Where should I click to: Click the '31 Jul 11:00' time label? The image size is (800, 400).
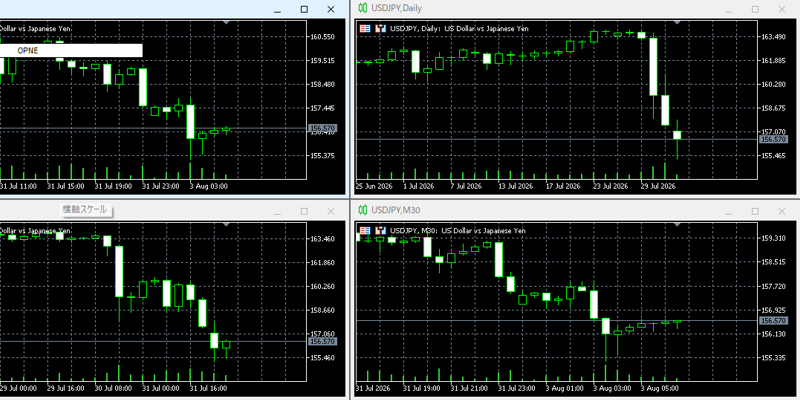18,186
